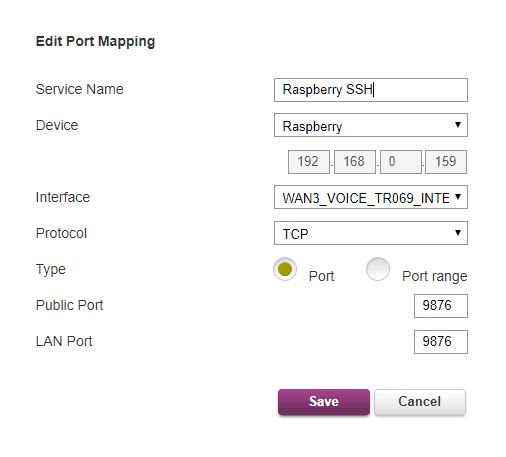Expand the Protocol dropdown showing TCP
Viewport: 506px width, 457px height.
[371, 233]
